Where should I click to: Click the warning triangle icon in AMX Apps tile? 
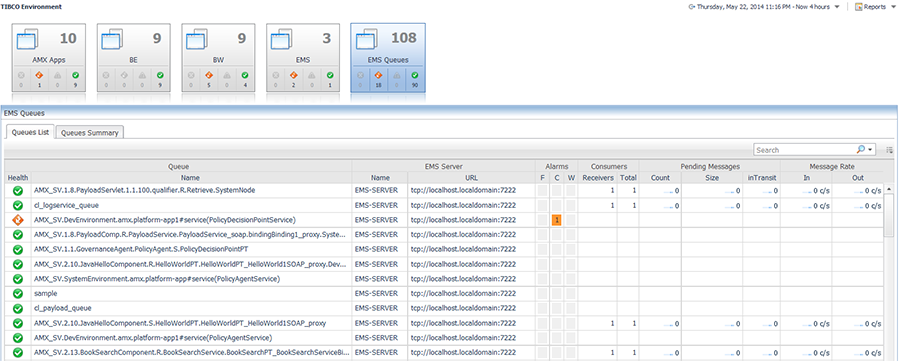click(x=58, y=75)
